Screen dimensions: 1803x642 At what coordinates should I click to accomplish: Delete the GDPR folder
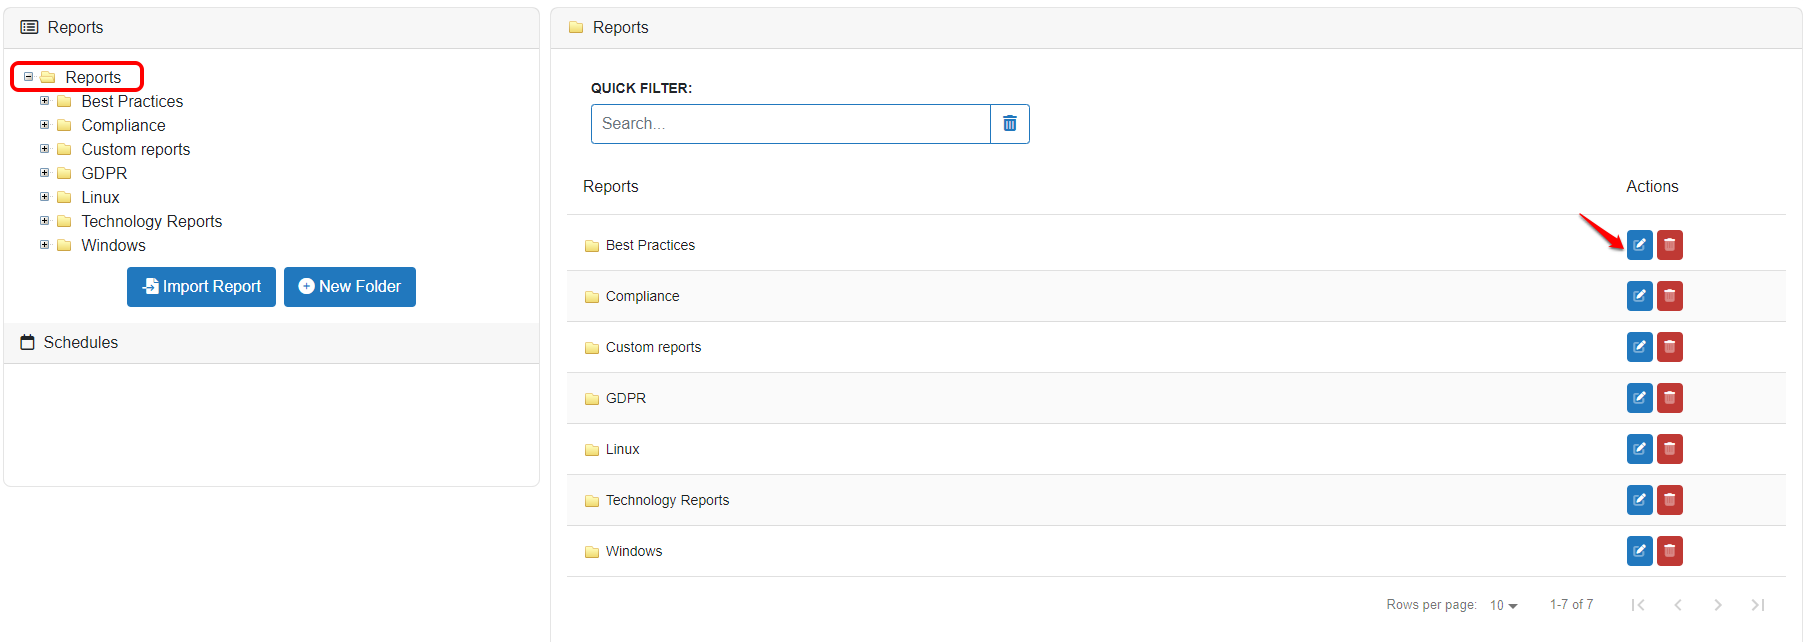(x=1669, y=398)
